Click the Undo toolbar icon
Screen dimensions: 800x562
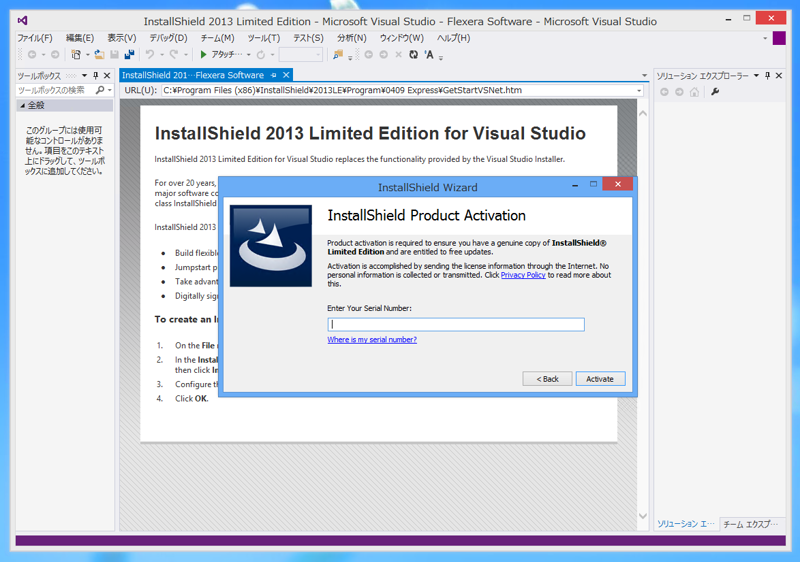149,55
